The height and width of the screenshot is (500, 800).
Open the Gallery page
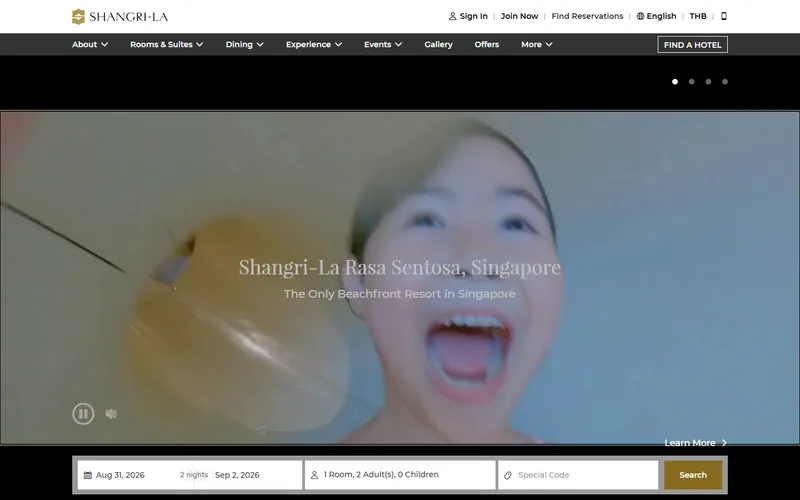click(438, 44)
